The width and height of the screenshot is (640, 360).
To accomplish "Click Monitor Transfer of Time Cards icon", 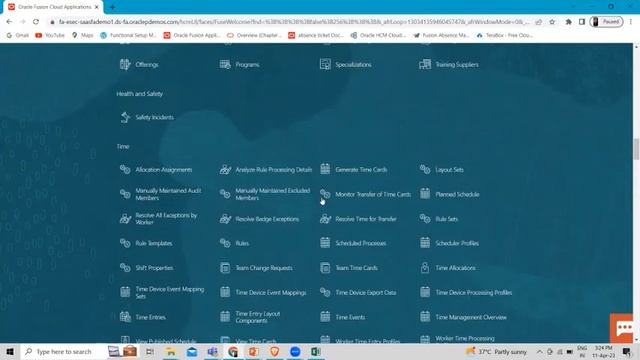I will [x=325, y=194].
